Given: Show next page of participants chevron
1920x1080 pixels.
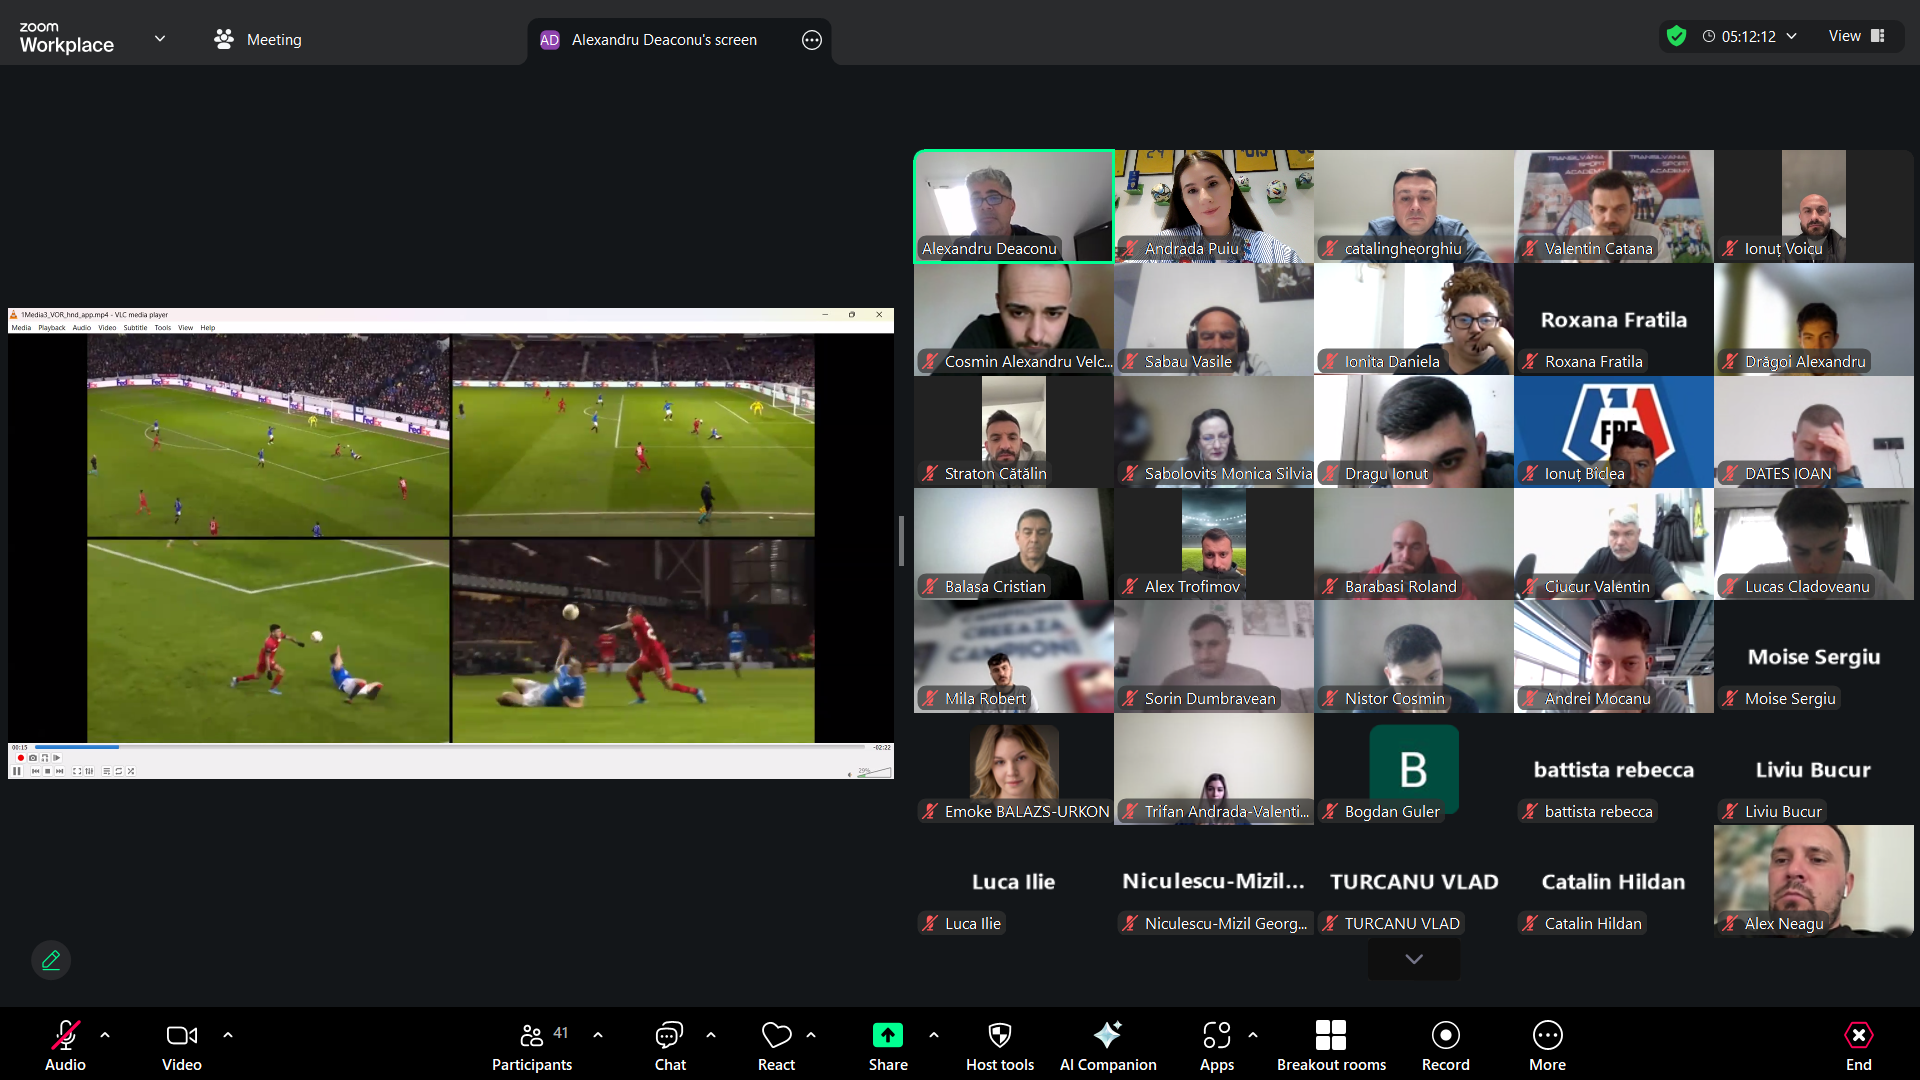Looking at the screenshot, I should tap(1413, 959).
